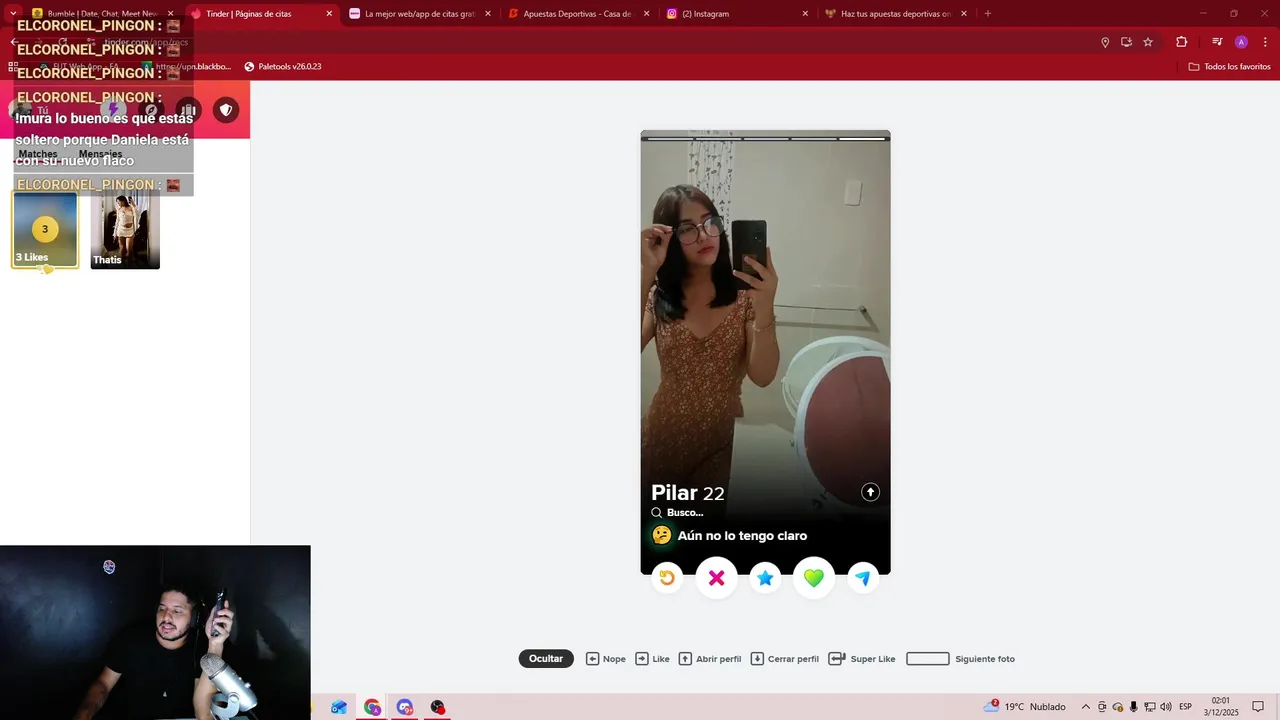Open the Thatis match thumbnail
Viewport: 1280px width, 720px height.
125,230
